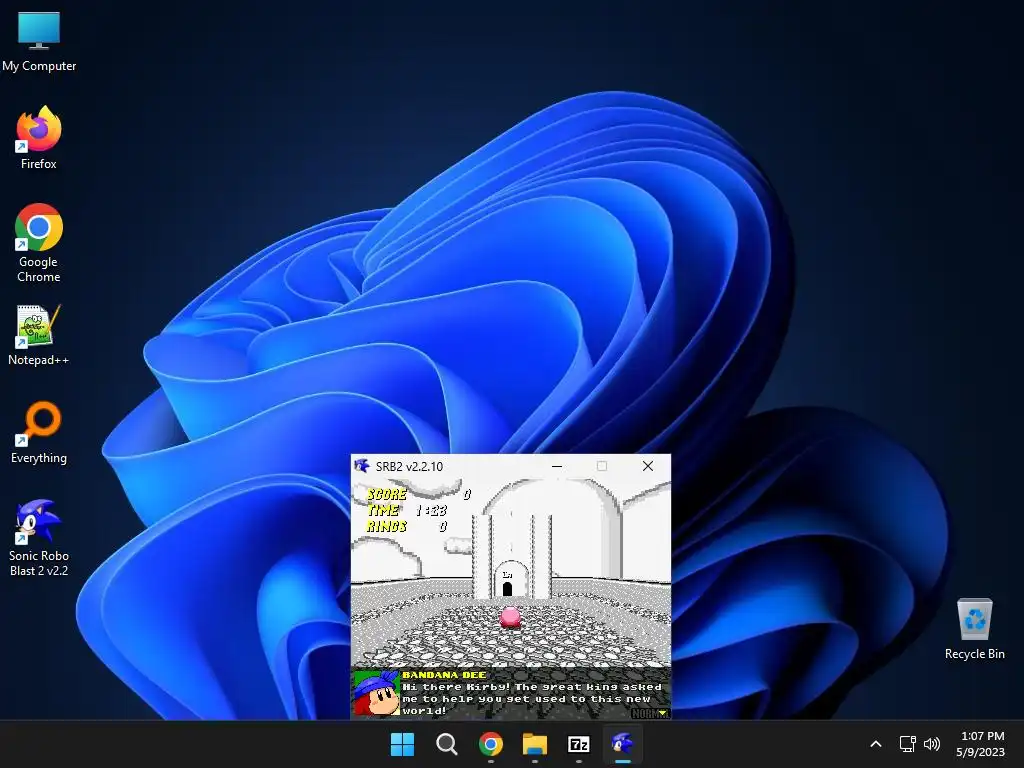
Task: Advance dialogue via yellow arrow indicator
Action: [x=663, y=713]
